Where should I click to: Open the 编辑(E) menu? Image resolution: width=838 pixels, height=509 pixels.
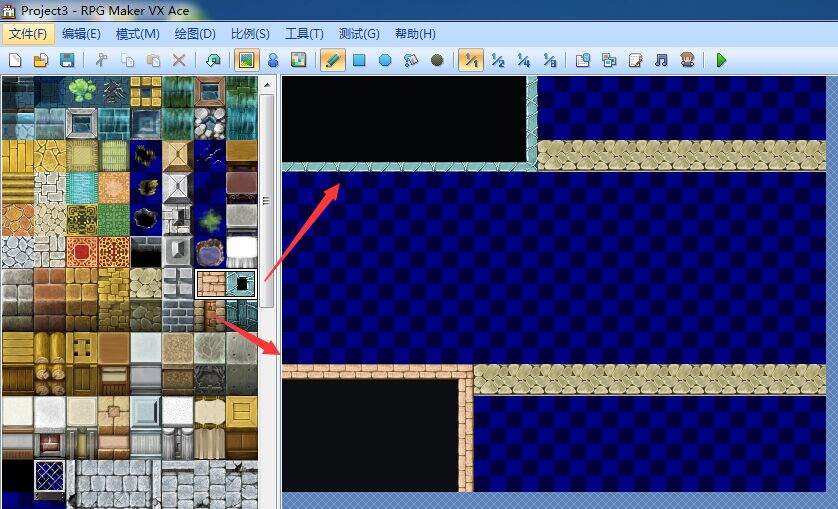[x=81, y=34]
